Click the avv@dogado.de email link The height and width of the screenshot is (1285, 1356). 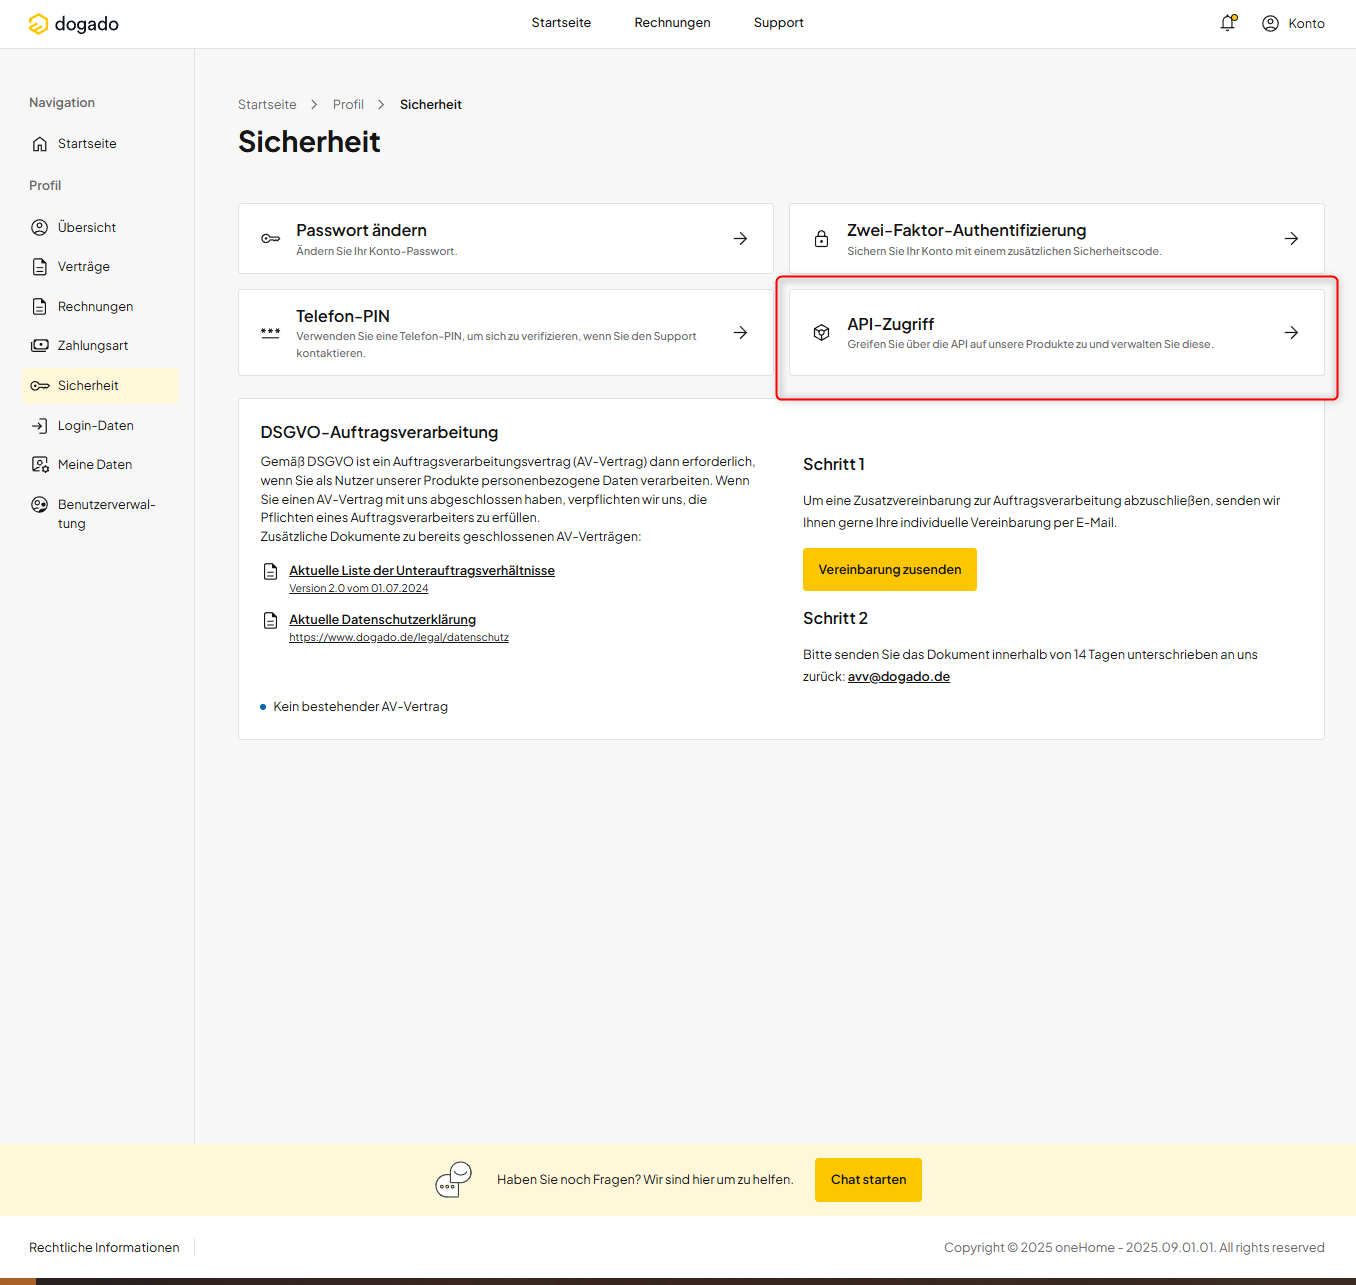[899, 677]
